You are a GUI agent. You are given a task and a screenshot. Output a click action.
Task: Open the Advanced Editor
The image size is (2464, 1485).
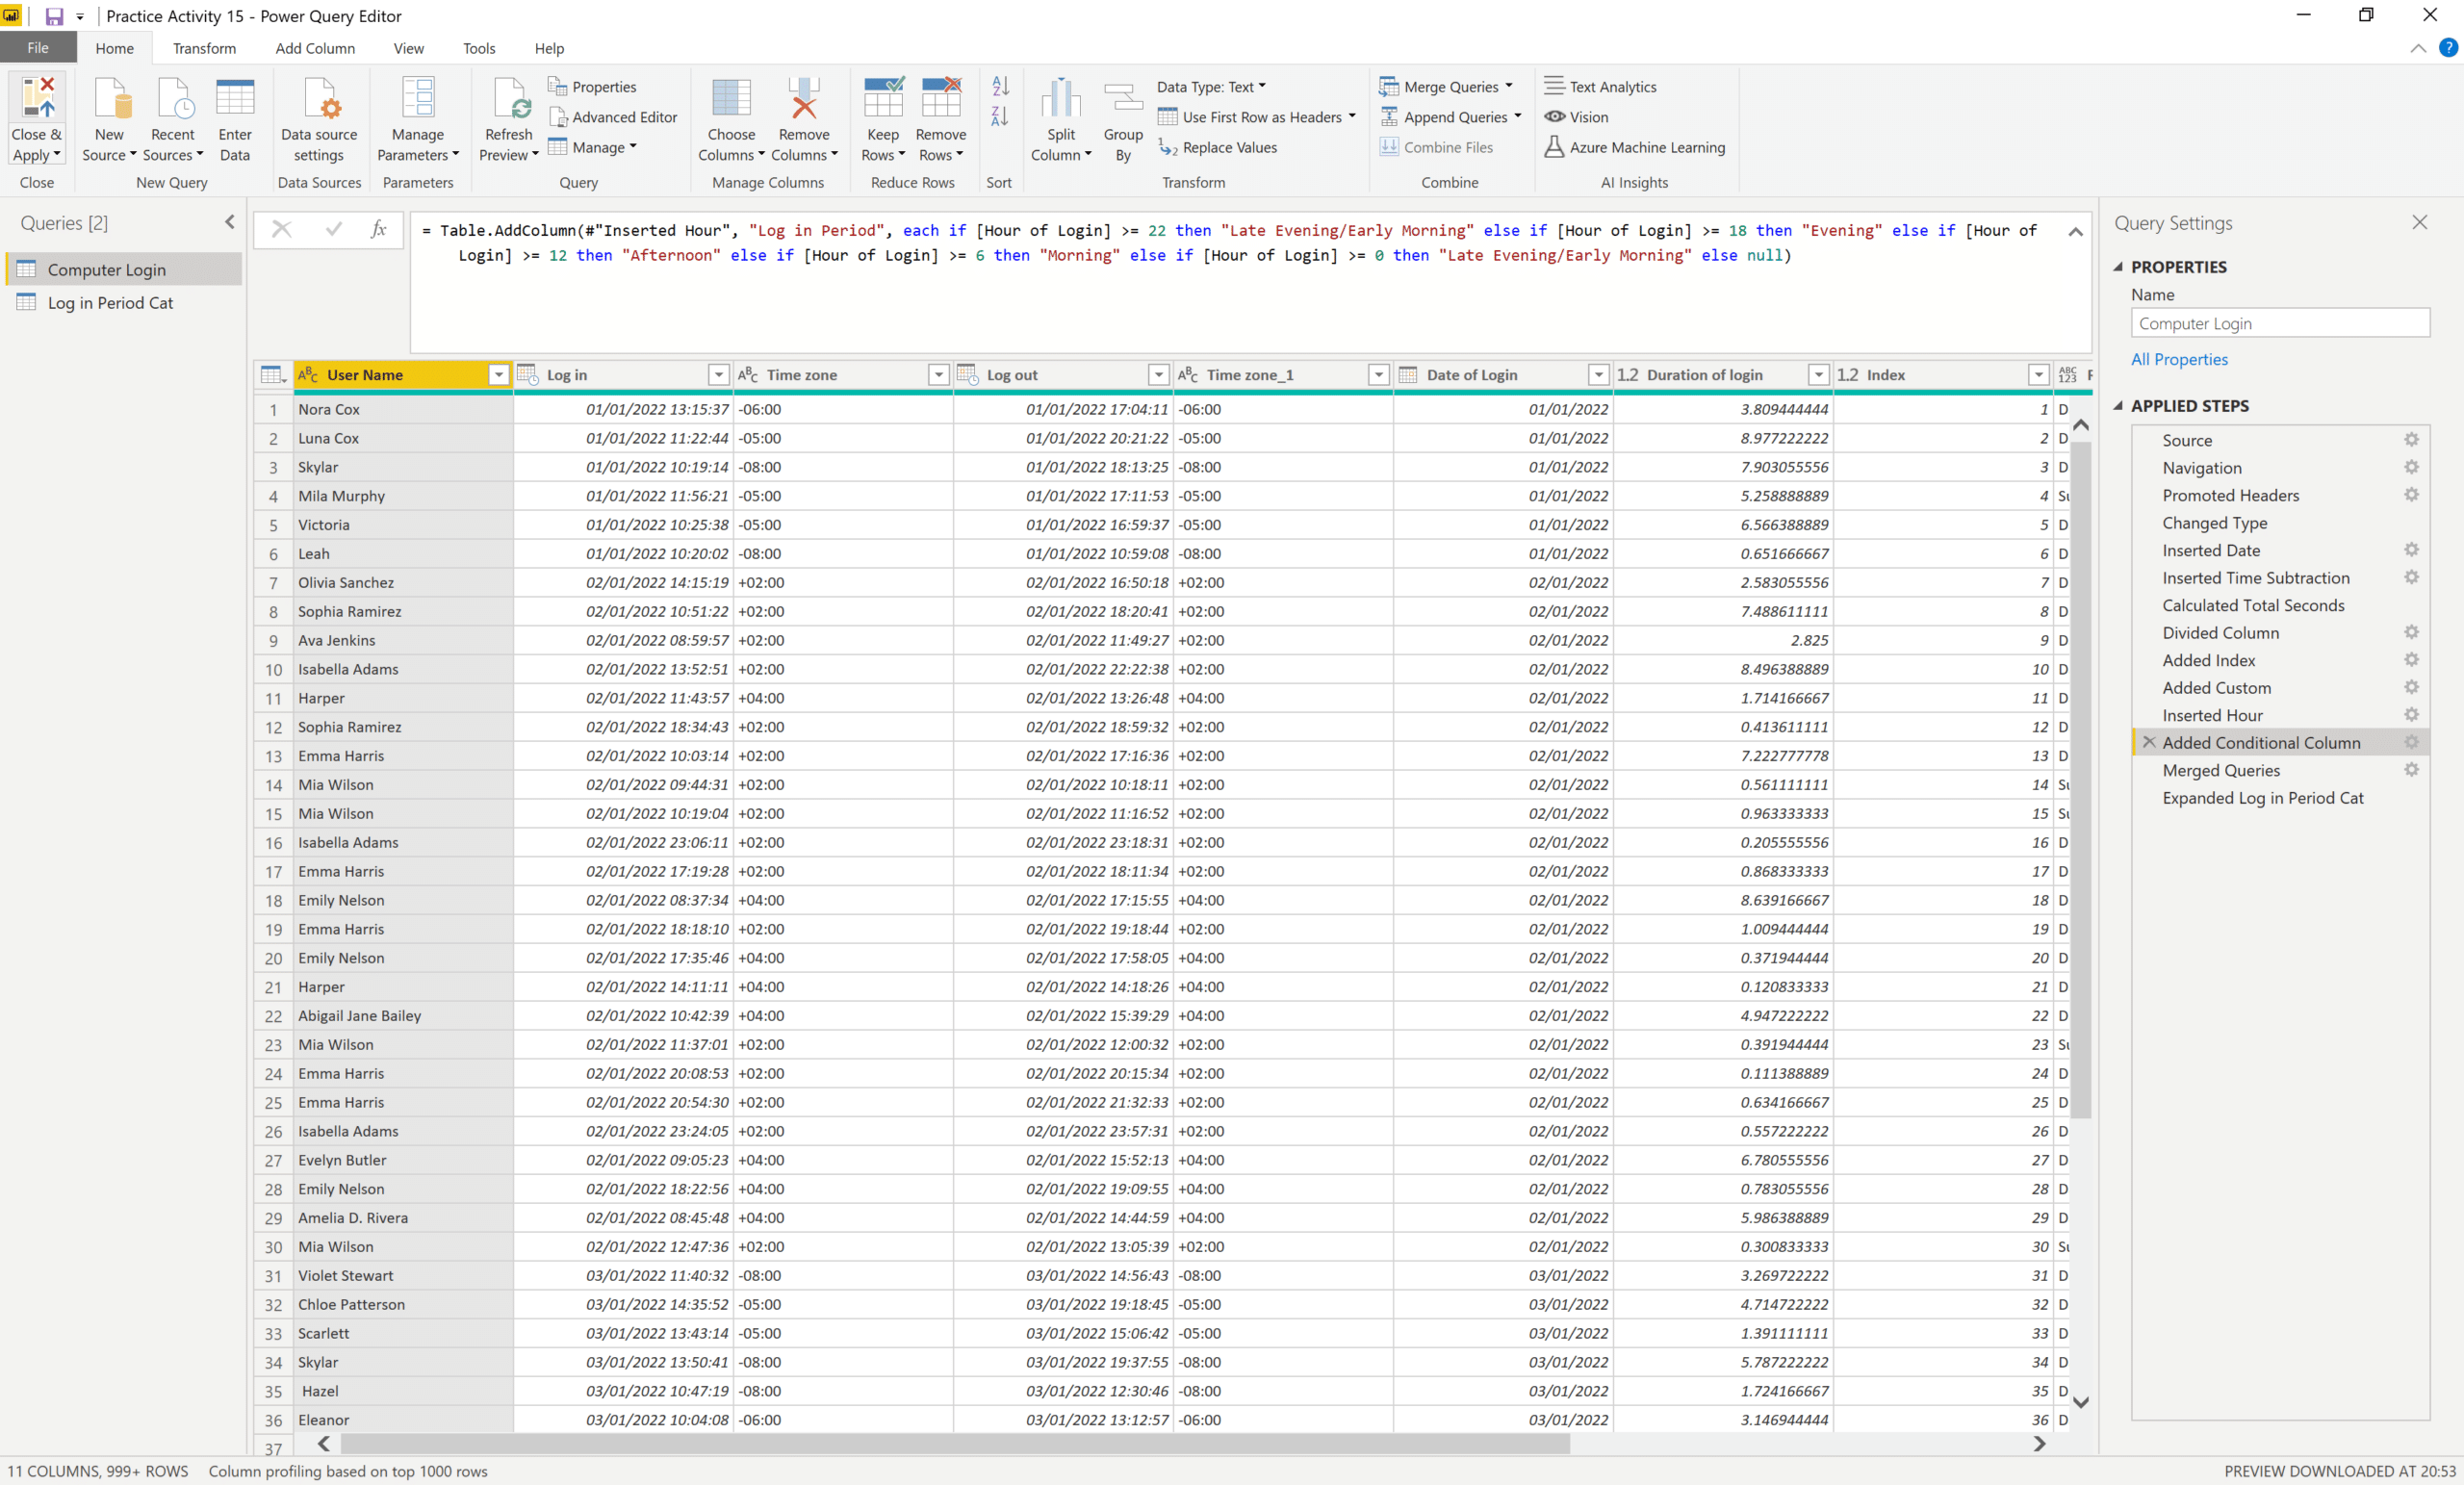tap(613, 117)
